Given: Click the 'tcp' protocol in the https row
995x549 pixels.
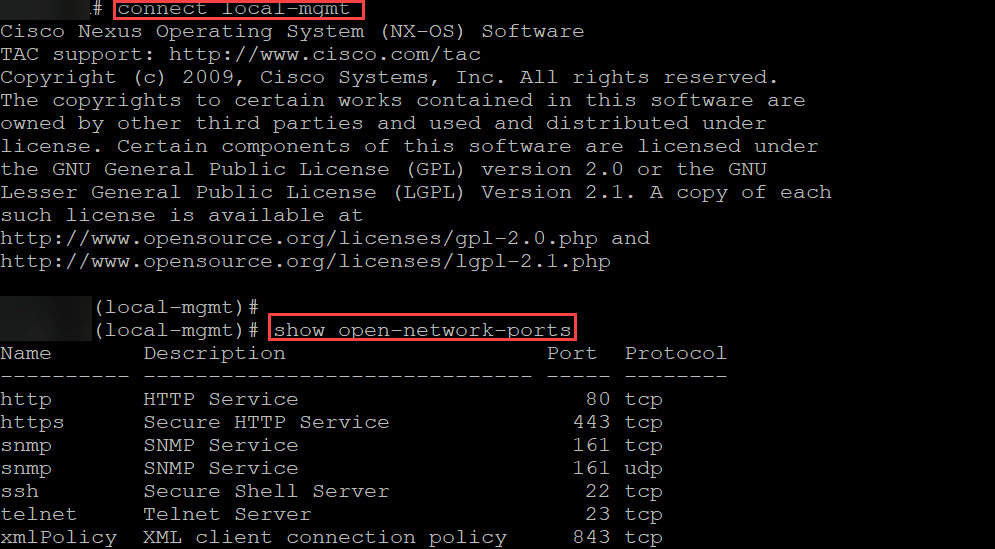Looking at the screenshot, I should coord(644,423).
